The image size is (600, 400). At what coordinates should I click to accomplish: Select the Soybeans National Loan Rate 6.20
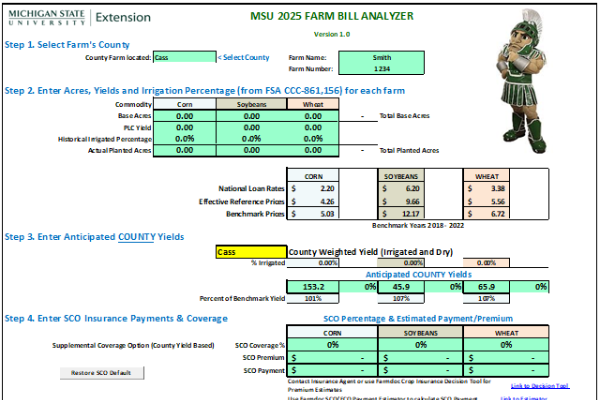pos(401,188)
